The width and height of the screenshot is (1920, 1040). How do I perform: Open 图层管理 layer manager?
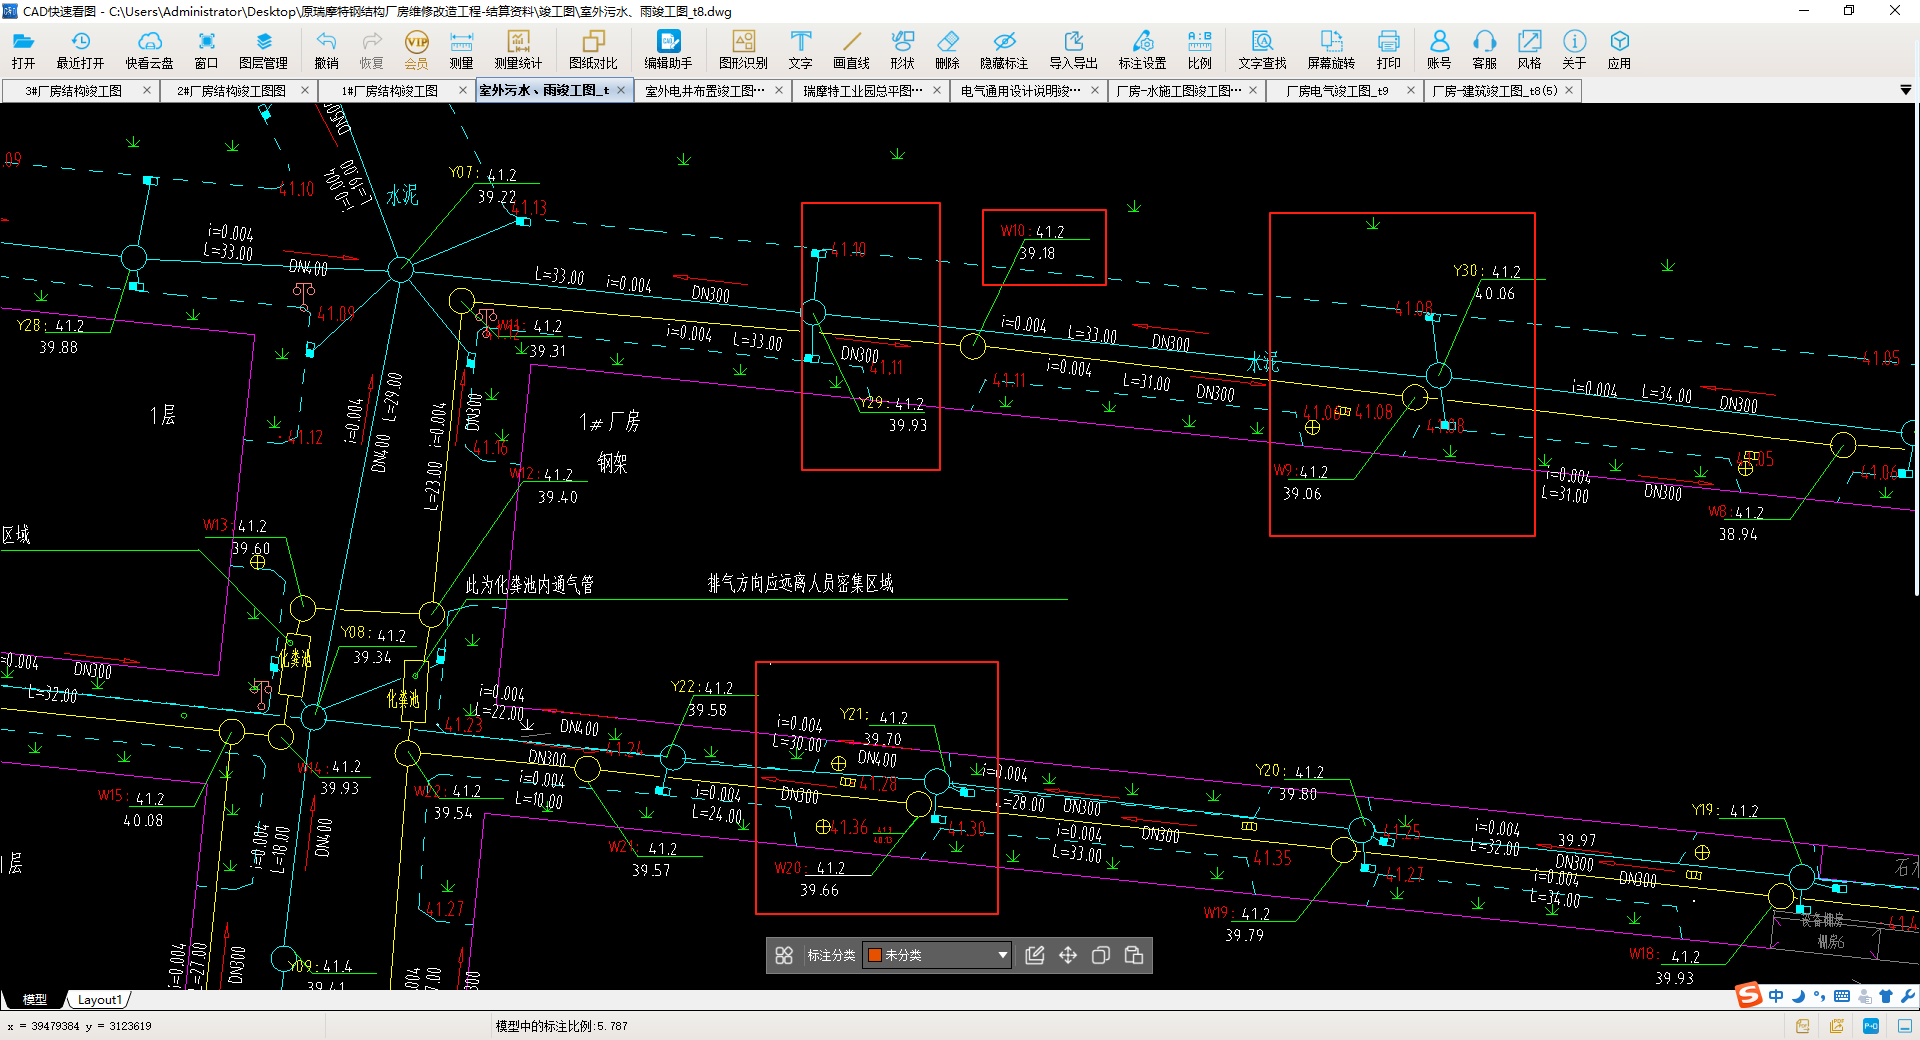[x=263, y=48]
